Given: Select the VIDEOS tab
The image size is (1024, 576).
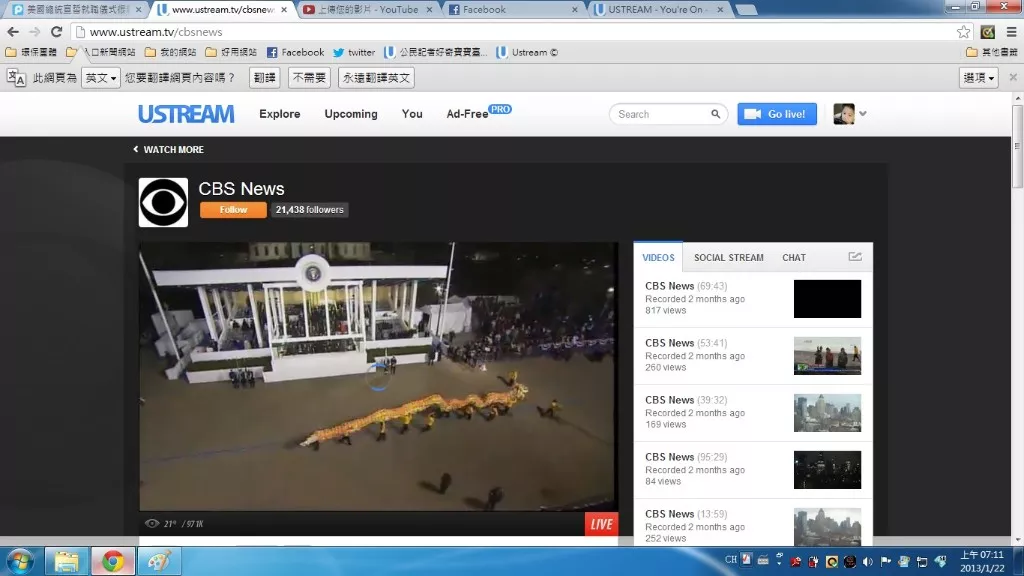Looking at the screenshot, I should (x=658, y=257).
